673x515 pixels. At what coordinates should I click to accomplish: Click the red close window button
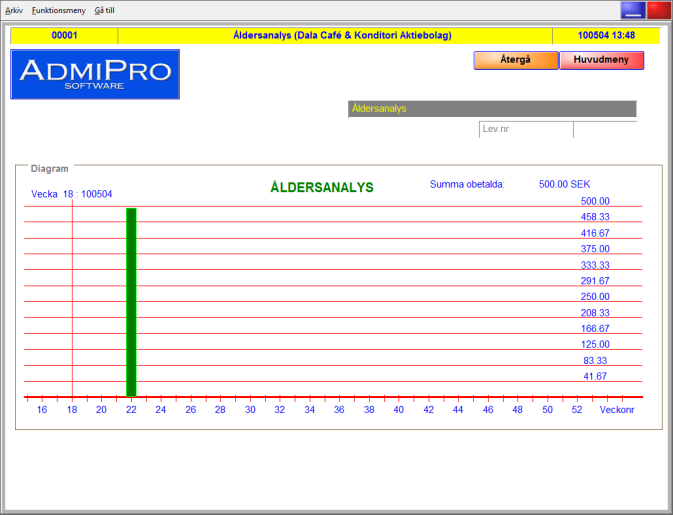click(658, 10)
